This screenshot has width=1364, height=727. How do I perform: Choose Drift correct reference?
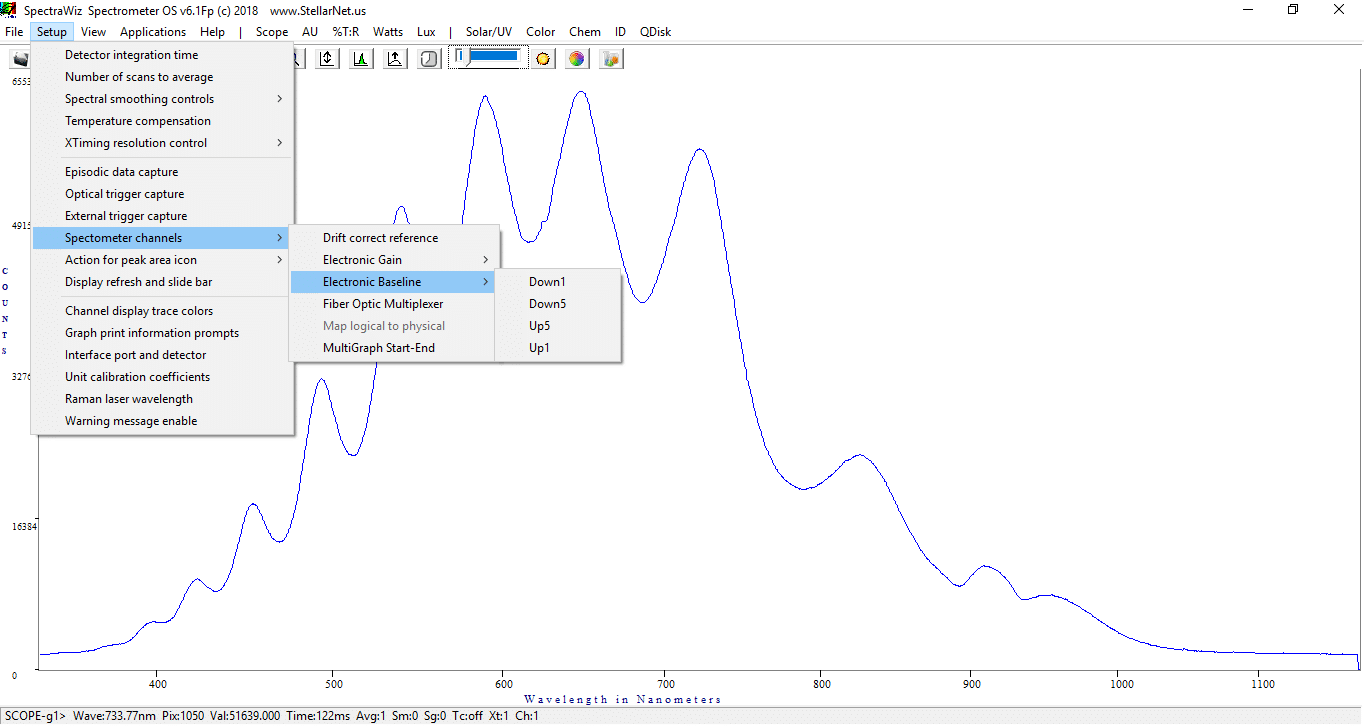click(x=394, y=238)
